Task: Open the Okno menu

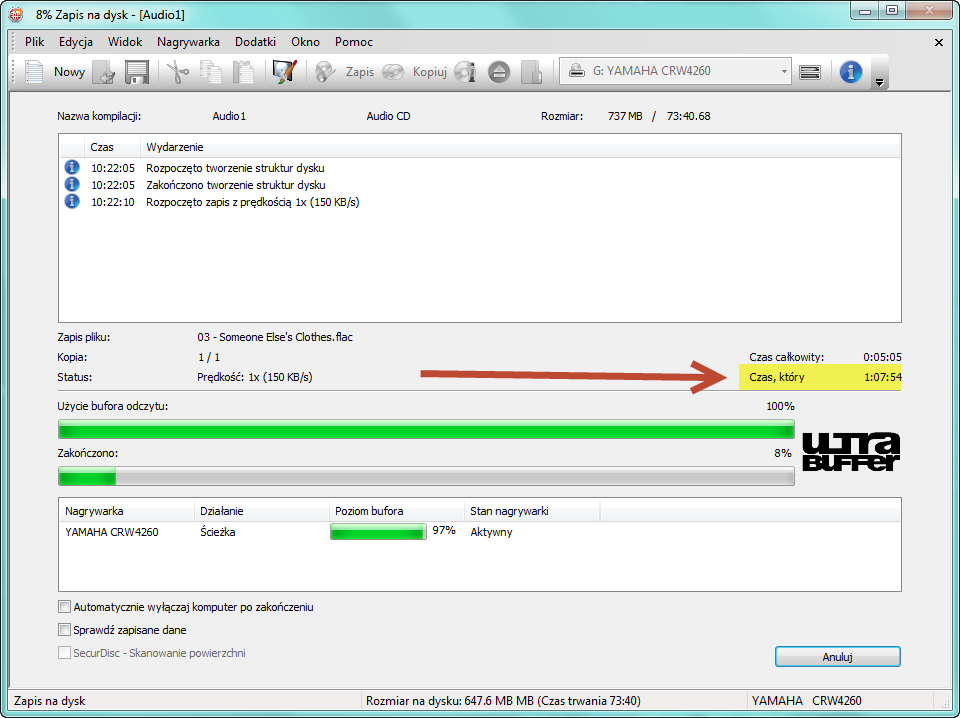Action: pos(306,42)
